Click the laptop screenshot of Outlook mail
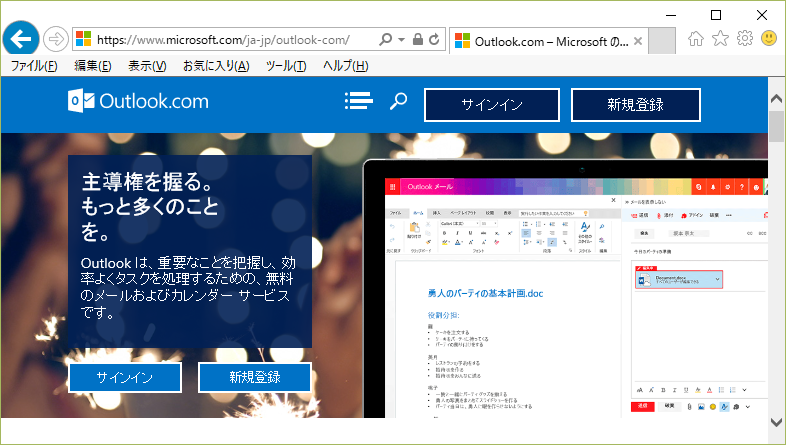 [x=566, y=289]
